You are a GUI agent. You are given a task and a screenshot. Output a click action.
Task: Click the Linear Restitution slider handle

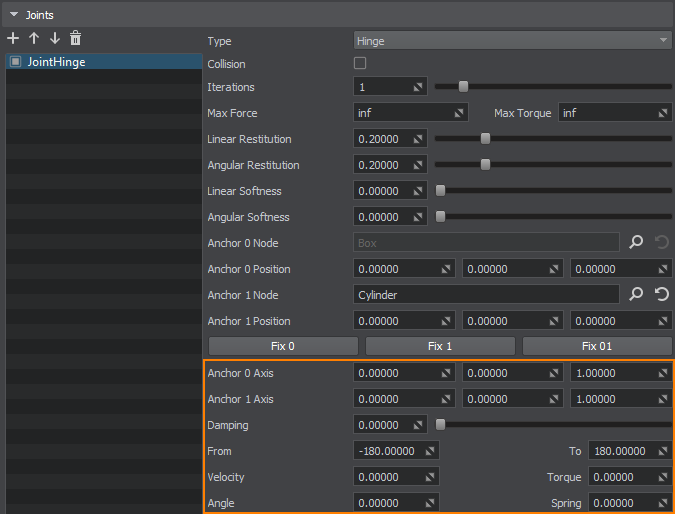485,139
